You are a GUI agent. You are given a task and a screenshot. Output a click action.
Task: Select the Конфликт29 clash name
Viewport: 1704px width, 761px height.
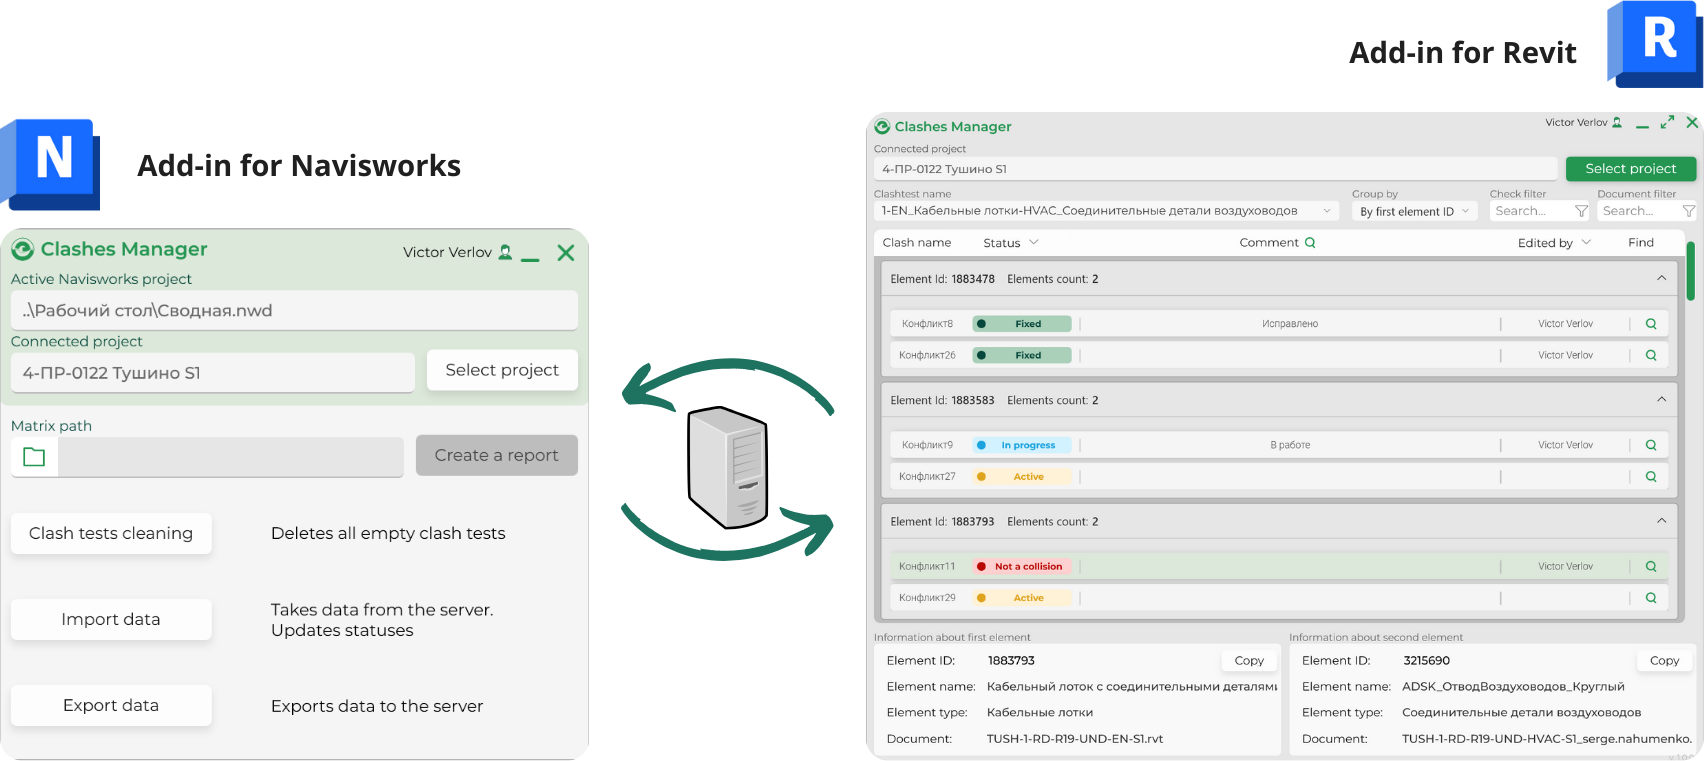pyautogui.click(x=927, y=598)
